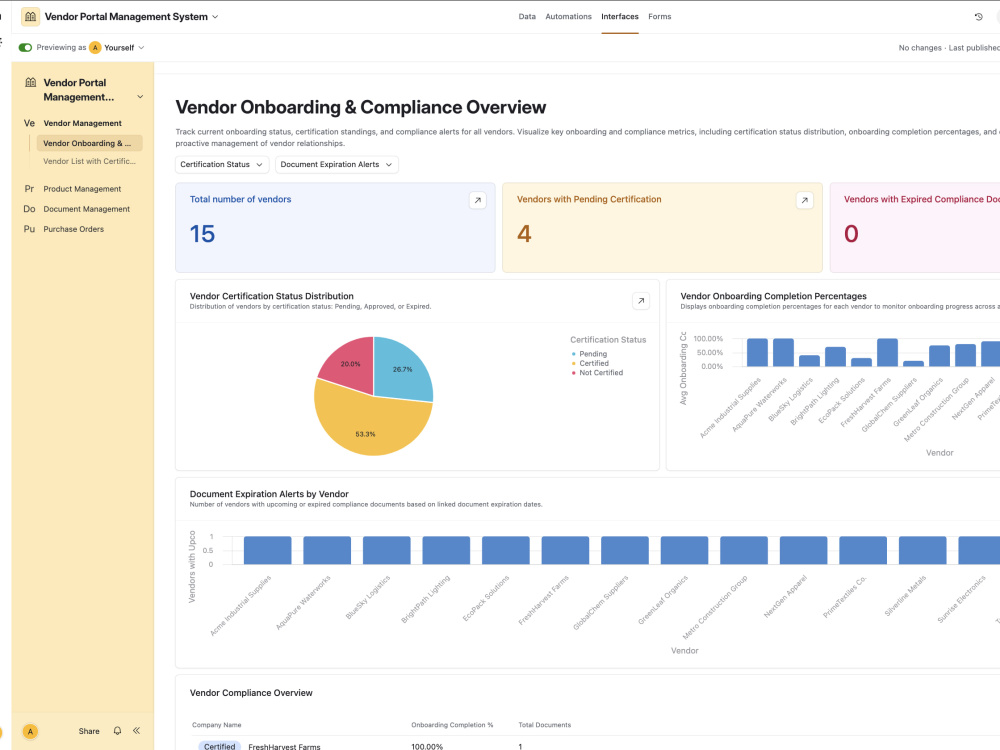Open the Certification Status filter dropdown
The height and width of the screenshot is (750, 1000).
pos(221,165)
